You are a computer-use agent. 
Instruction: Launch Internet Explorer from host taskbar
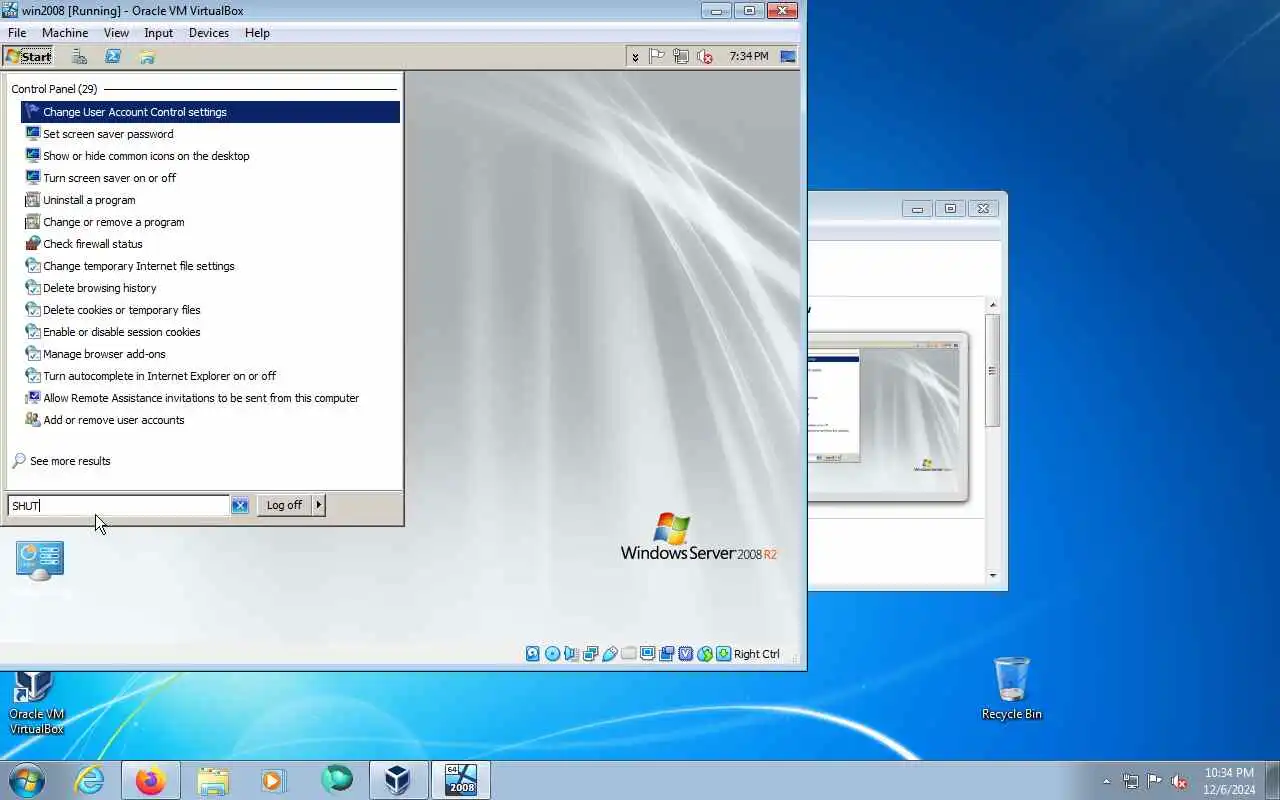(89, 780)
